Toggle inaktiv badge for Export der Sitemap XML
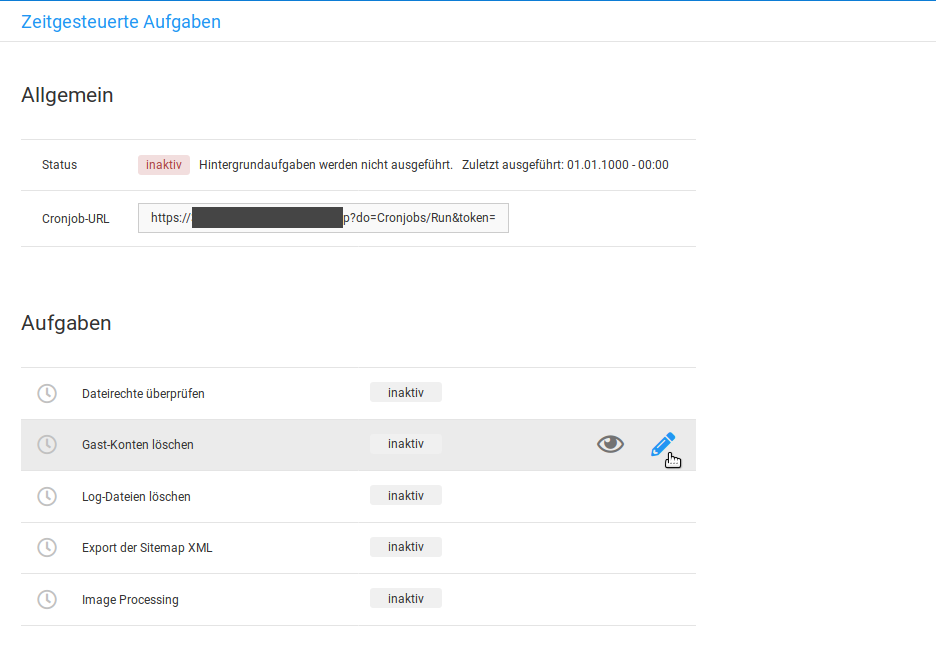This screenshot has width=936, height=650. 405,547
